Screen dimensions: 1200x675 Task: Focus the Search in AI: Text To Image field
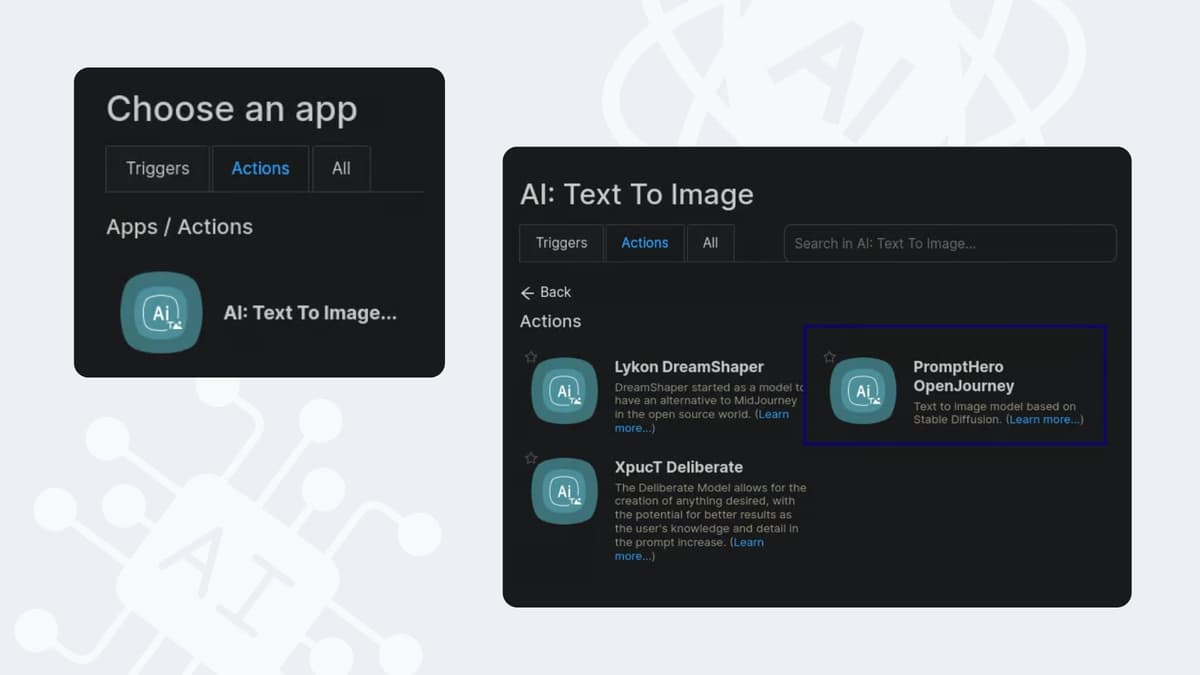click(x=949, y=243)
